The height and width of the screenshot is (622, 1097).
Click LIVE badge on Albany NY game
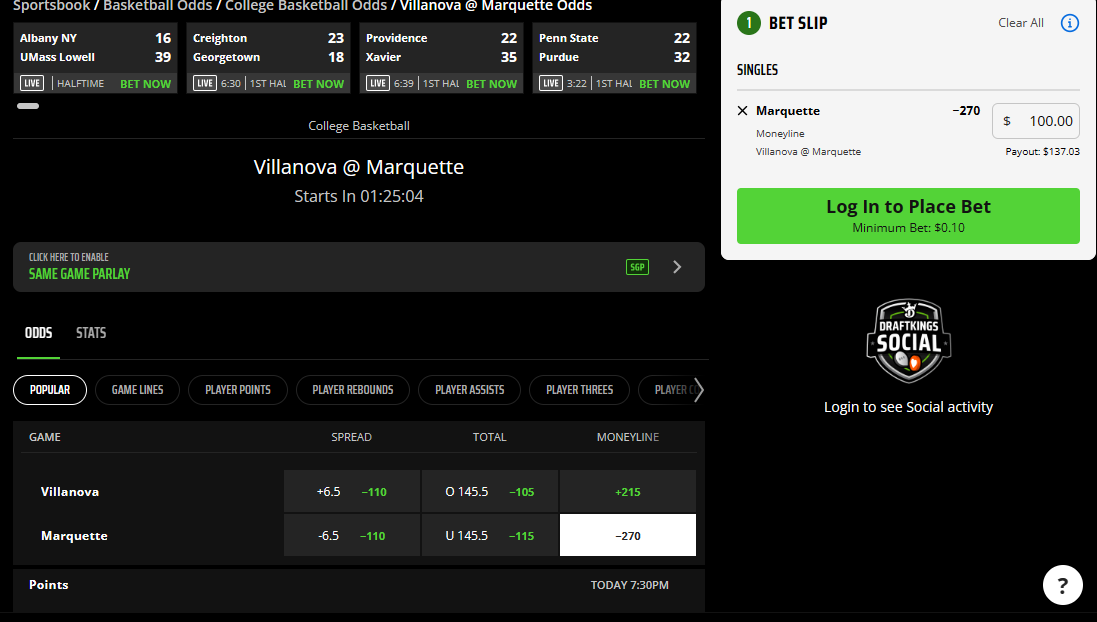[31, 84]
